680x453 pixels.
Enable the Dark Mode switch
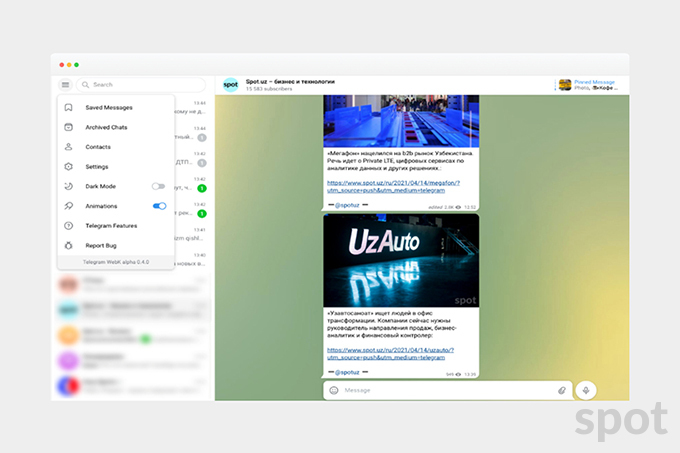click(x=158, y=186)
